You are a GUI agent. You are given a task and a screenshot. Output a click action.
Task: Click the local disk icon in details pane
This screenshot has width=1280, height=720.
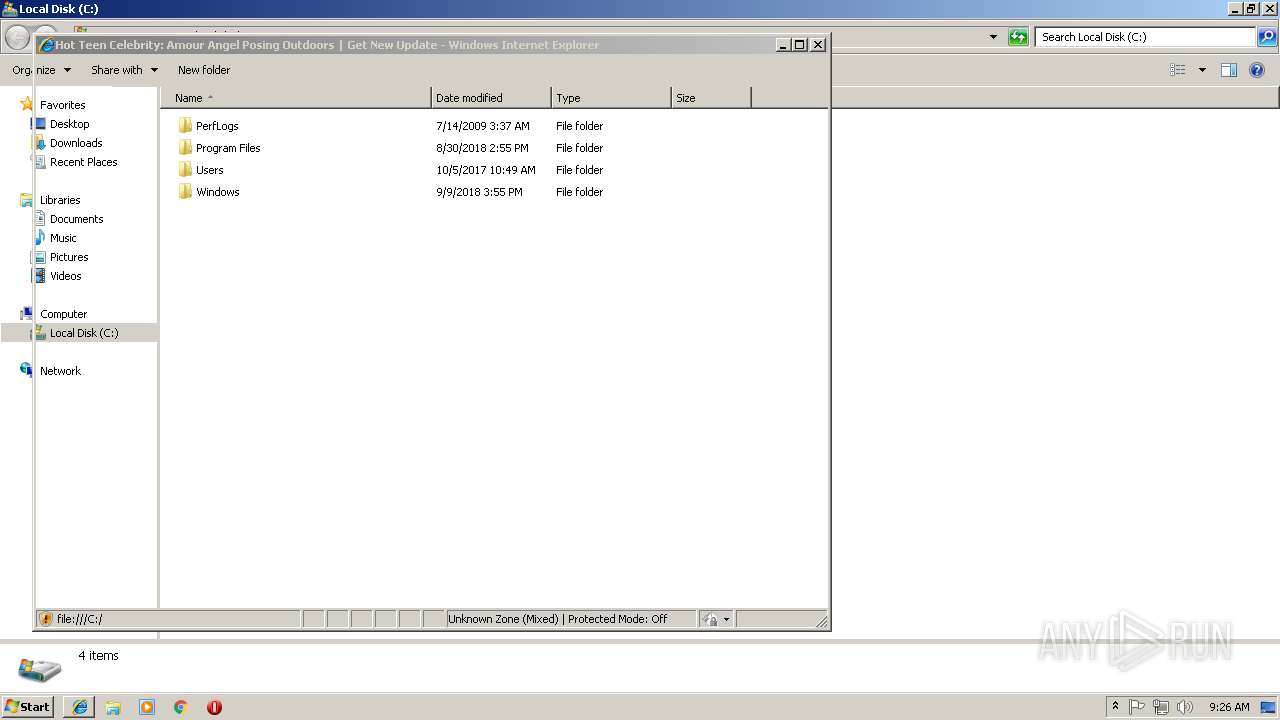coord(40,668)
